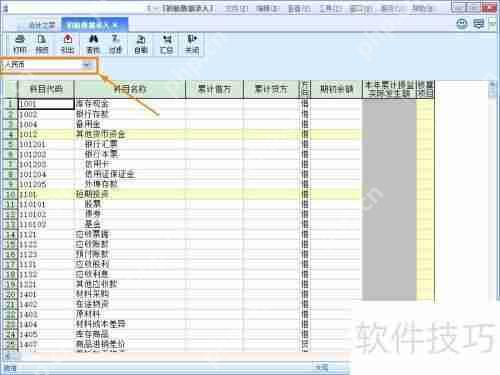
Task: Open the currency dropdown showing 人民币
Action: [x=88, y=64]
